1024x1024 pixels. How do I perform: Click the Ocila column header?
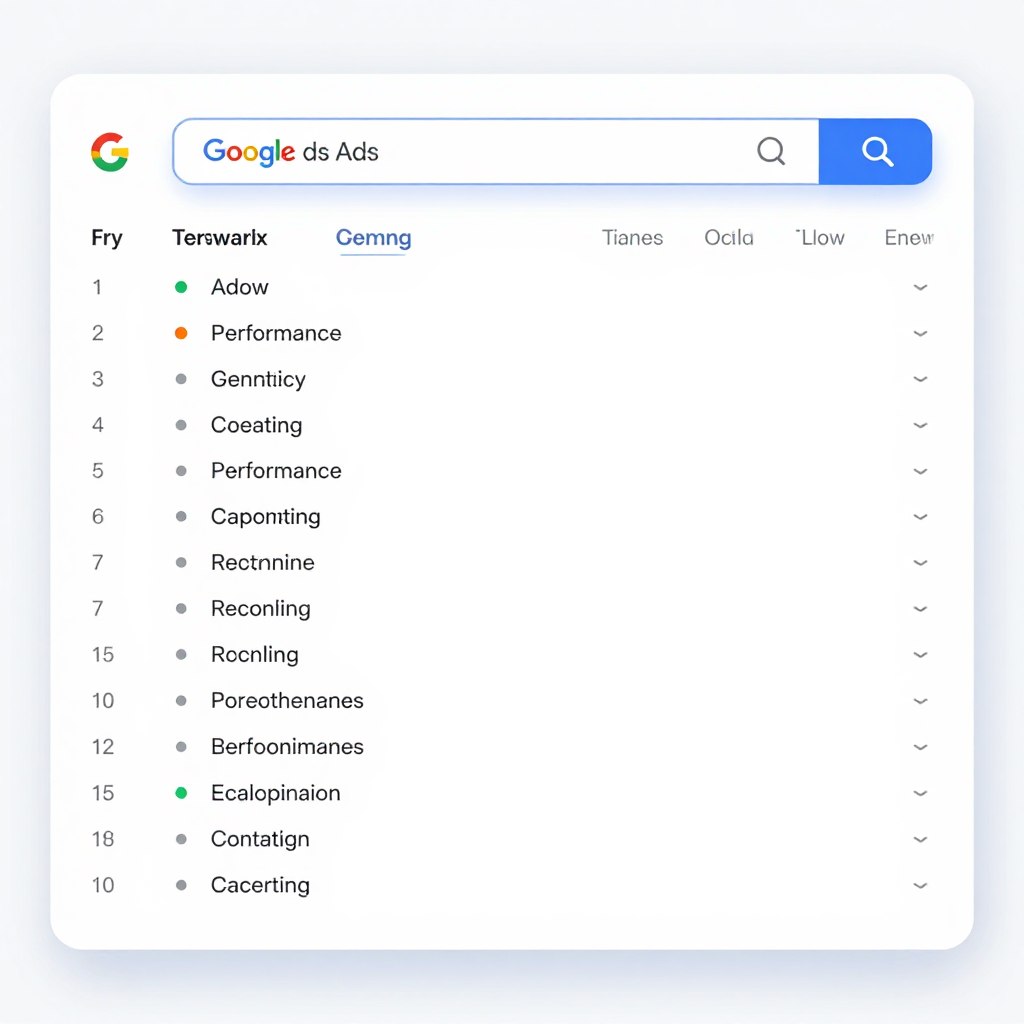(728, 238)
